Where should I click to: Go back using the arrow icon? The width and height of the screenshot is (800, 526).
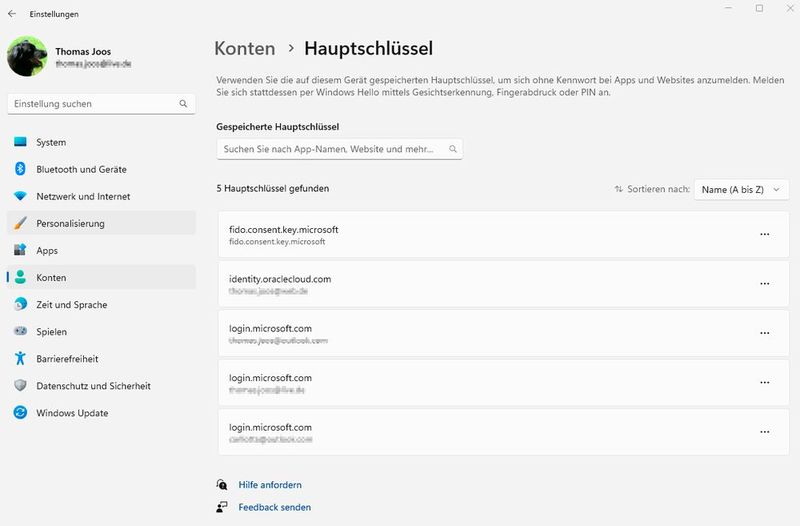[x=12, y=14]
